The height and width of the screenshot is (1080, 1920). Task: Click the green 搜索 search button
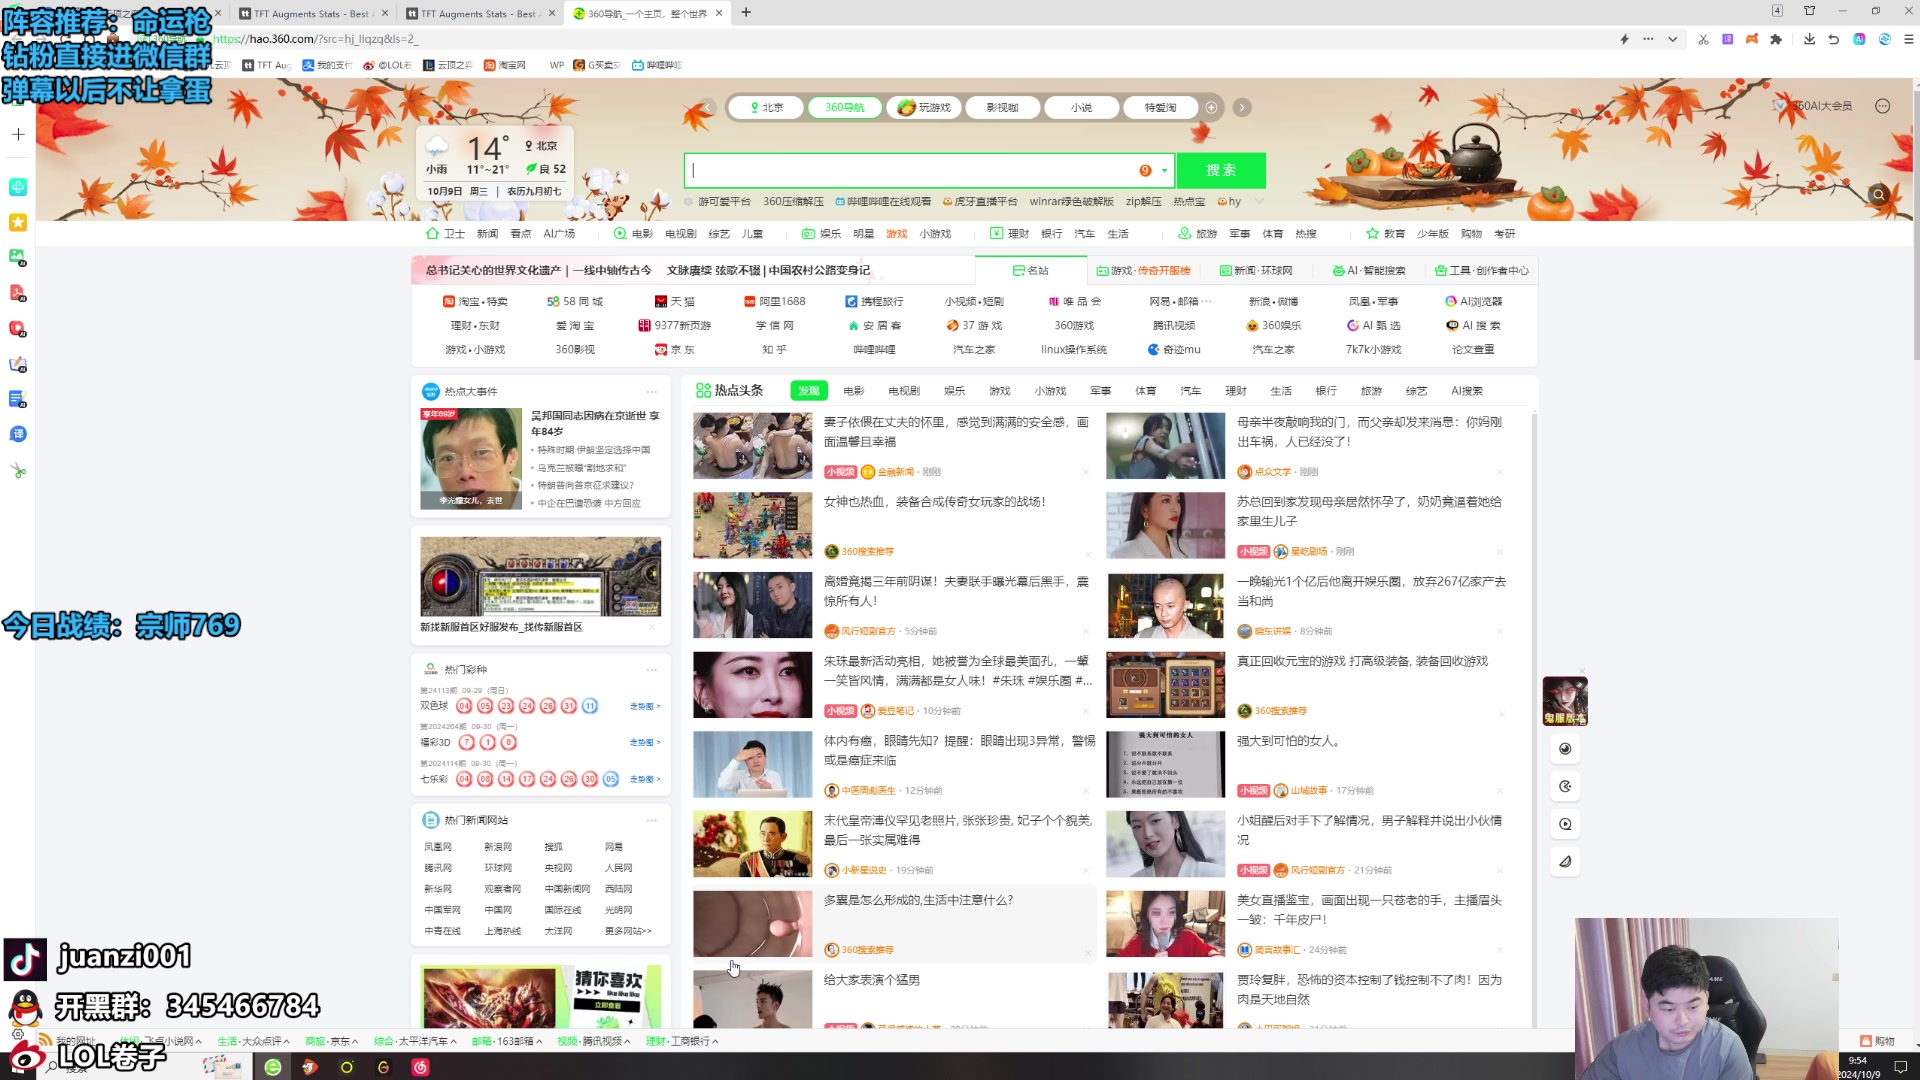1220,170
